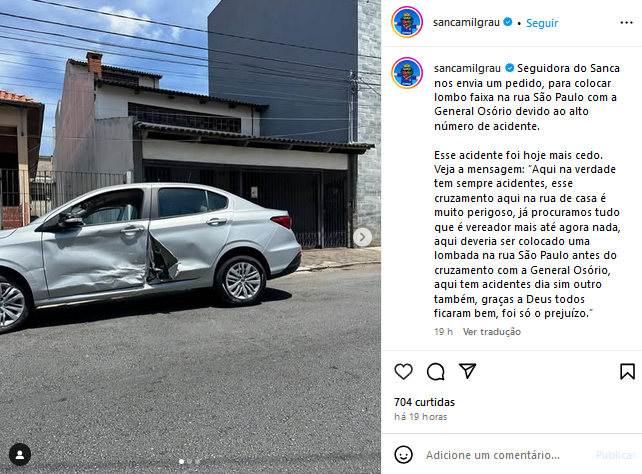The width and height of the screenshot is (642, 474).
Task: Translate caption with Ver tradução
Action: pos(491,332)
